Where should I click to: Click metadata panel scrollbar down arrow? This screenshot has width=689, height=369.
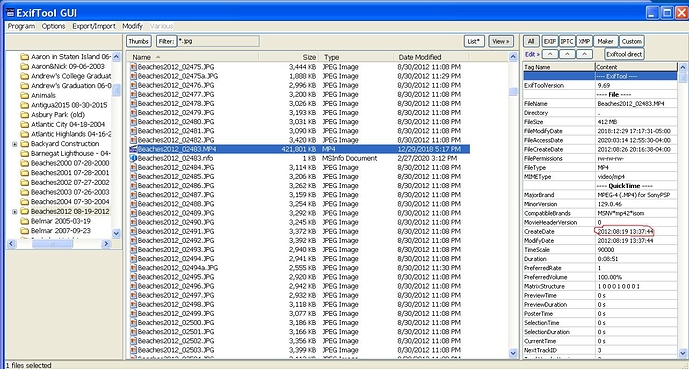coord(683,353)
